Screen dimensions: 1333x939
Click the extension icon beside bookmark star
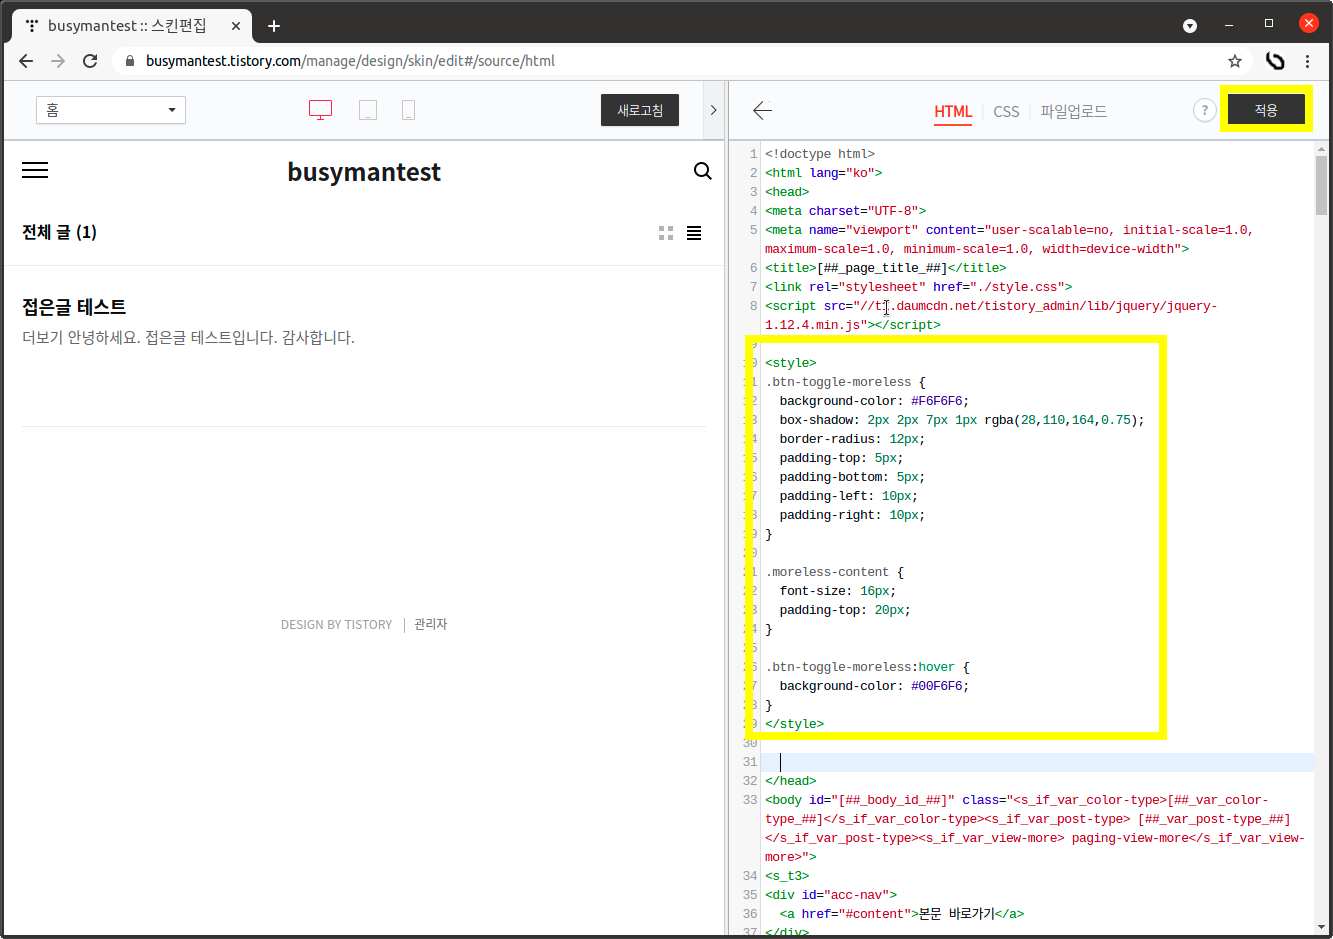tap(1275, 61)
